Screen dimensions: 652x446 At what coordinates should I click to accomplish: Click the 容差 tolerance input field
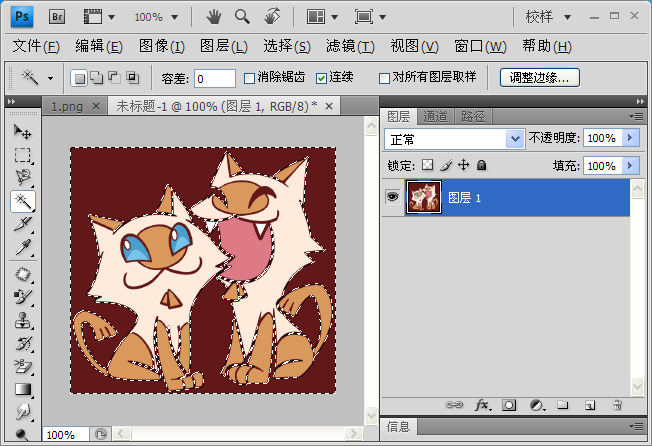tap(215, 79)
